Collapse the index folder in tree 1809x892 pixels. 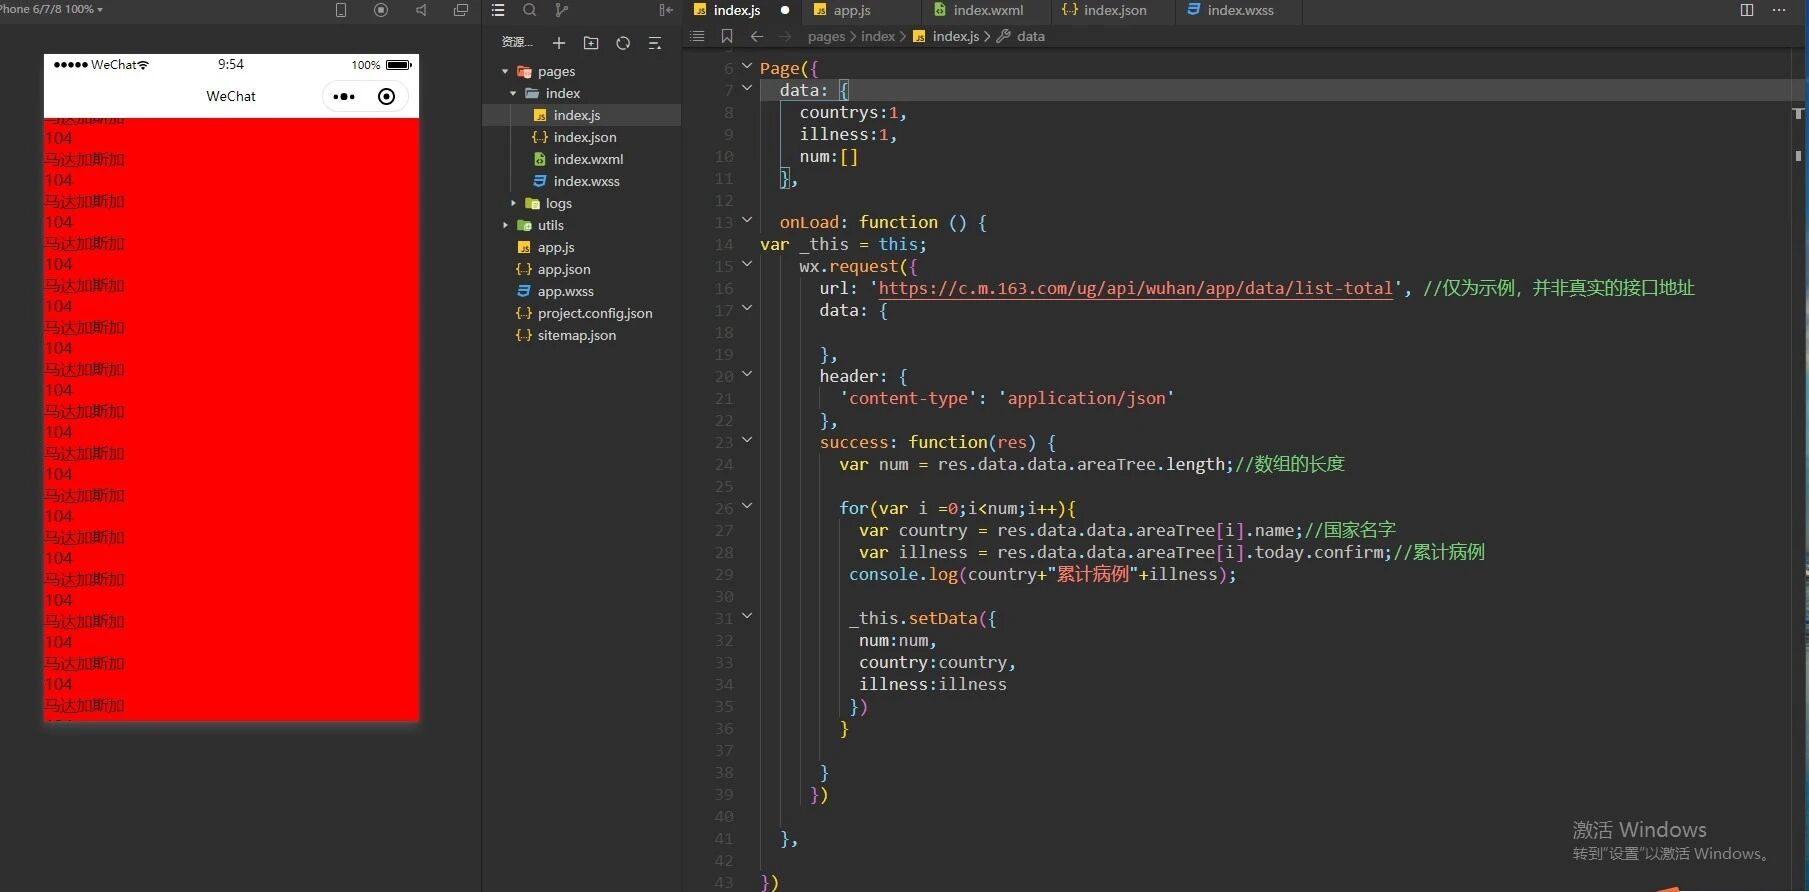pos(513,94)
